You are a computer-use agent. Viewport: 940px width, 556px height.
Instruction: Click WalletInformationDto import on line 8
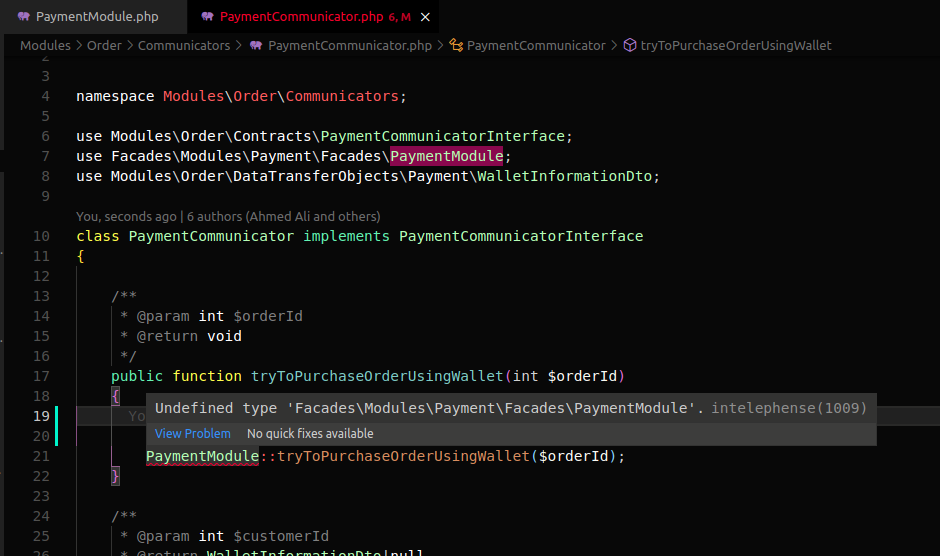click(565, 176)
